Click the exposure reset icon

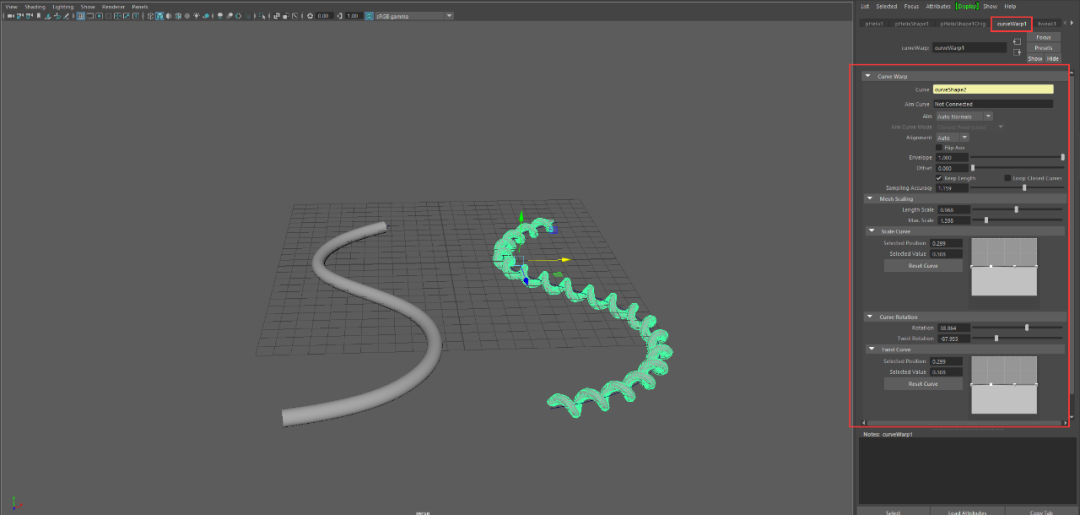click(x=310, y=15)
